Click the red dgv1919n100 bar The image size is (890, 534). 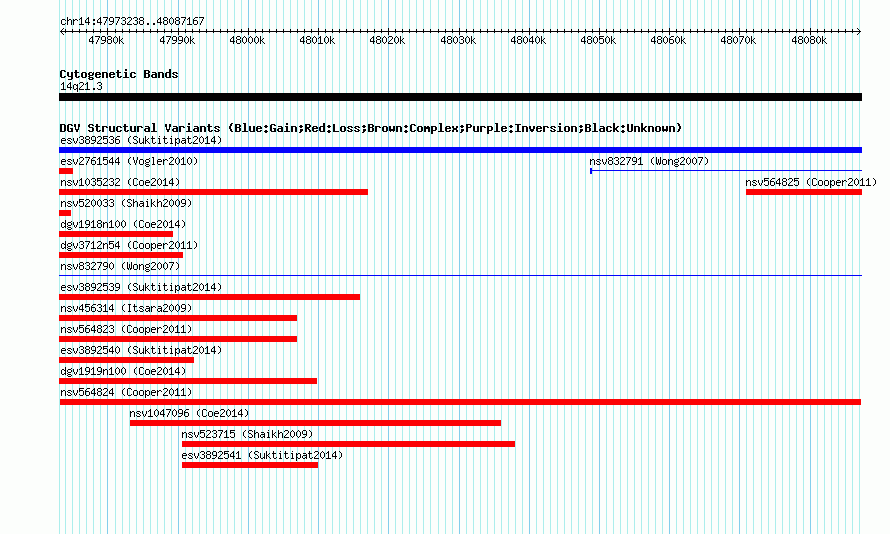click(x=188, y=381)
